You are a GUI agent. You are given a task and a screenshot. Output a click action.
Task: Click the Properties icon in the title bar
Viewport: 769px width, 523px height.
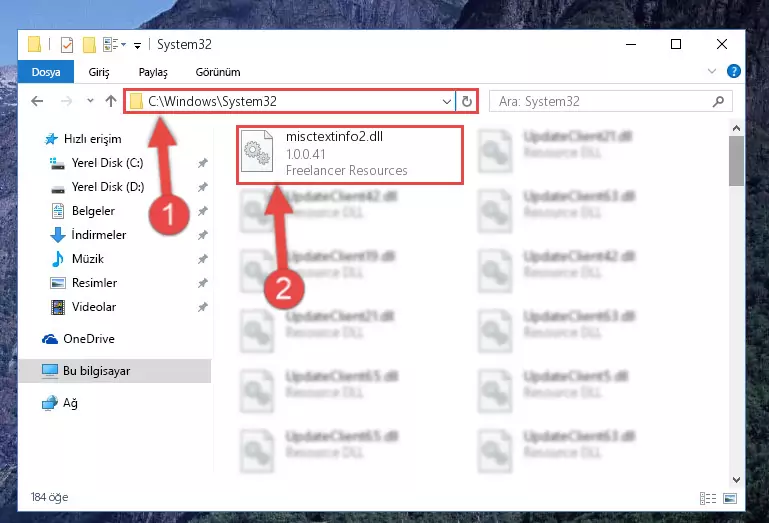67,45
